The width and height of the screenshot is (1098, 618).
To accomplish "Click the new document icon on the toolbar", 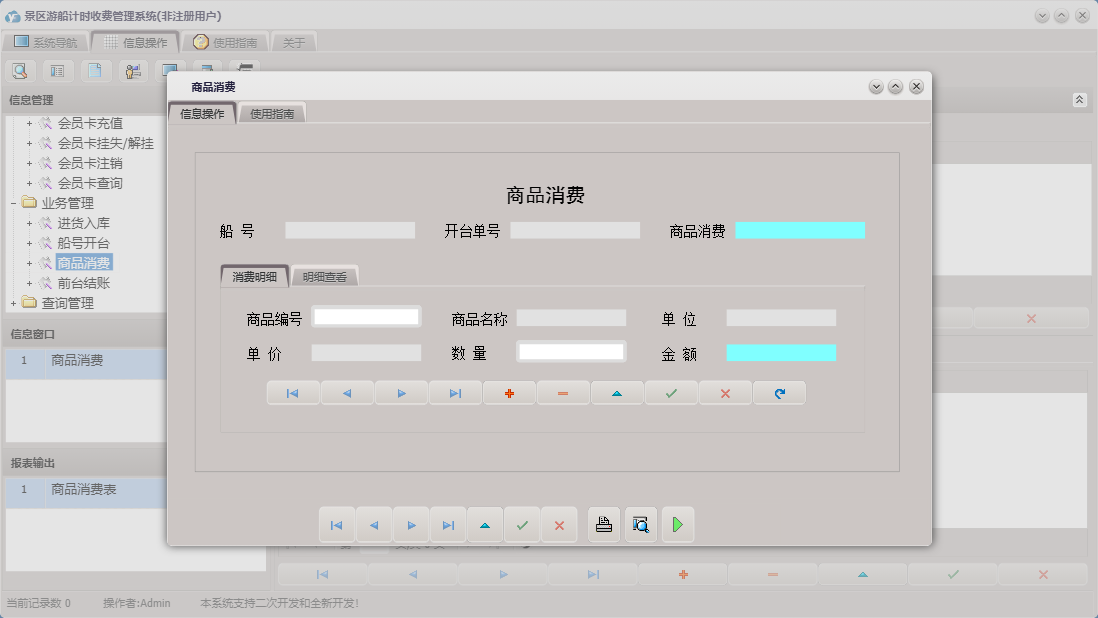I will pyautogui.click(x=95, y=70).
